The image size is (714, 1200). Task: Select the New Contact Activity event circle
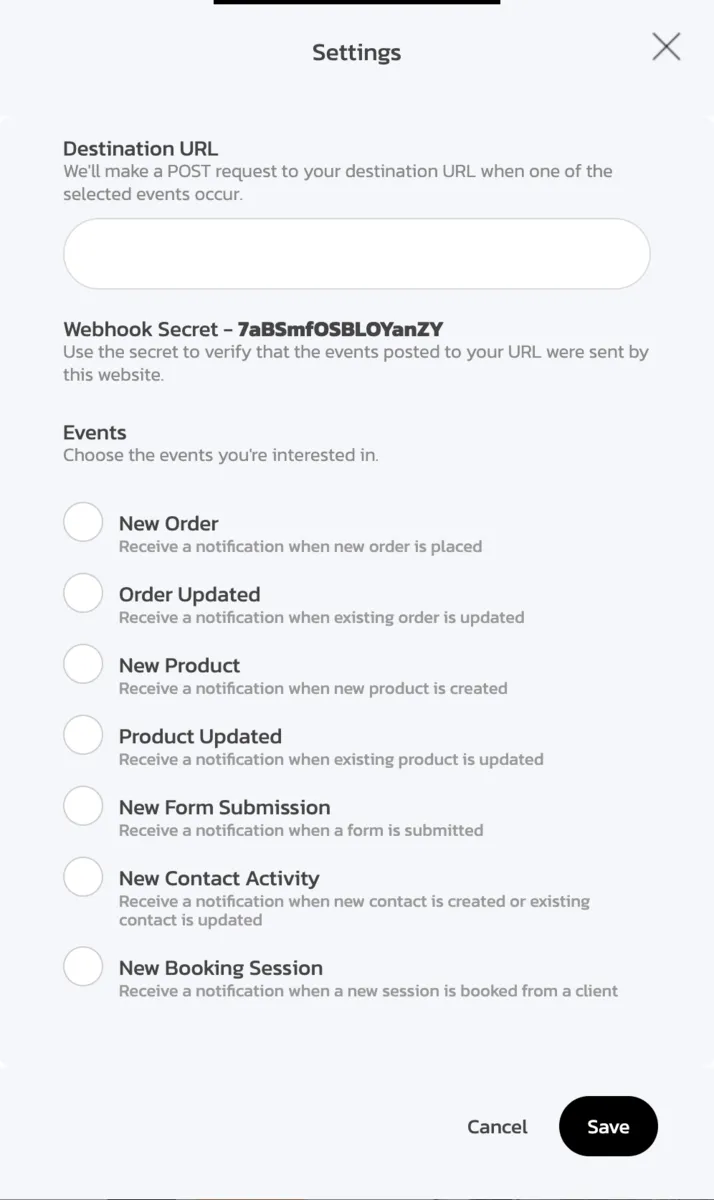coord(83,877)
